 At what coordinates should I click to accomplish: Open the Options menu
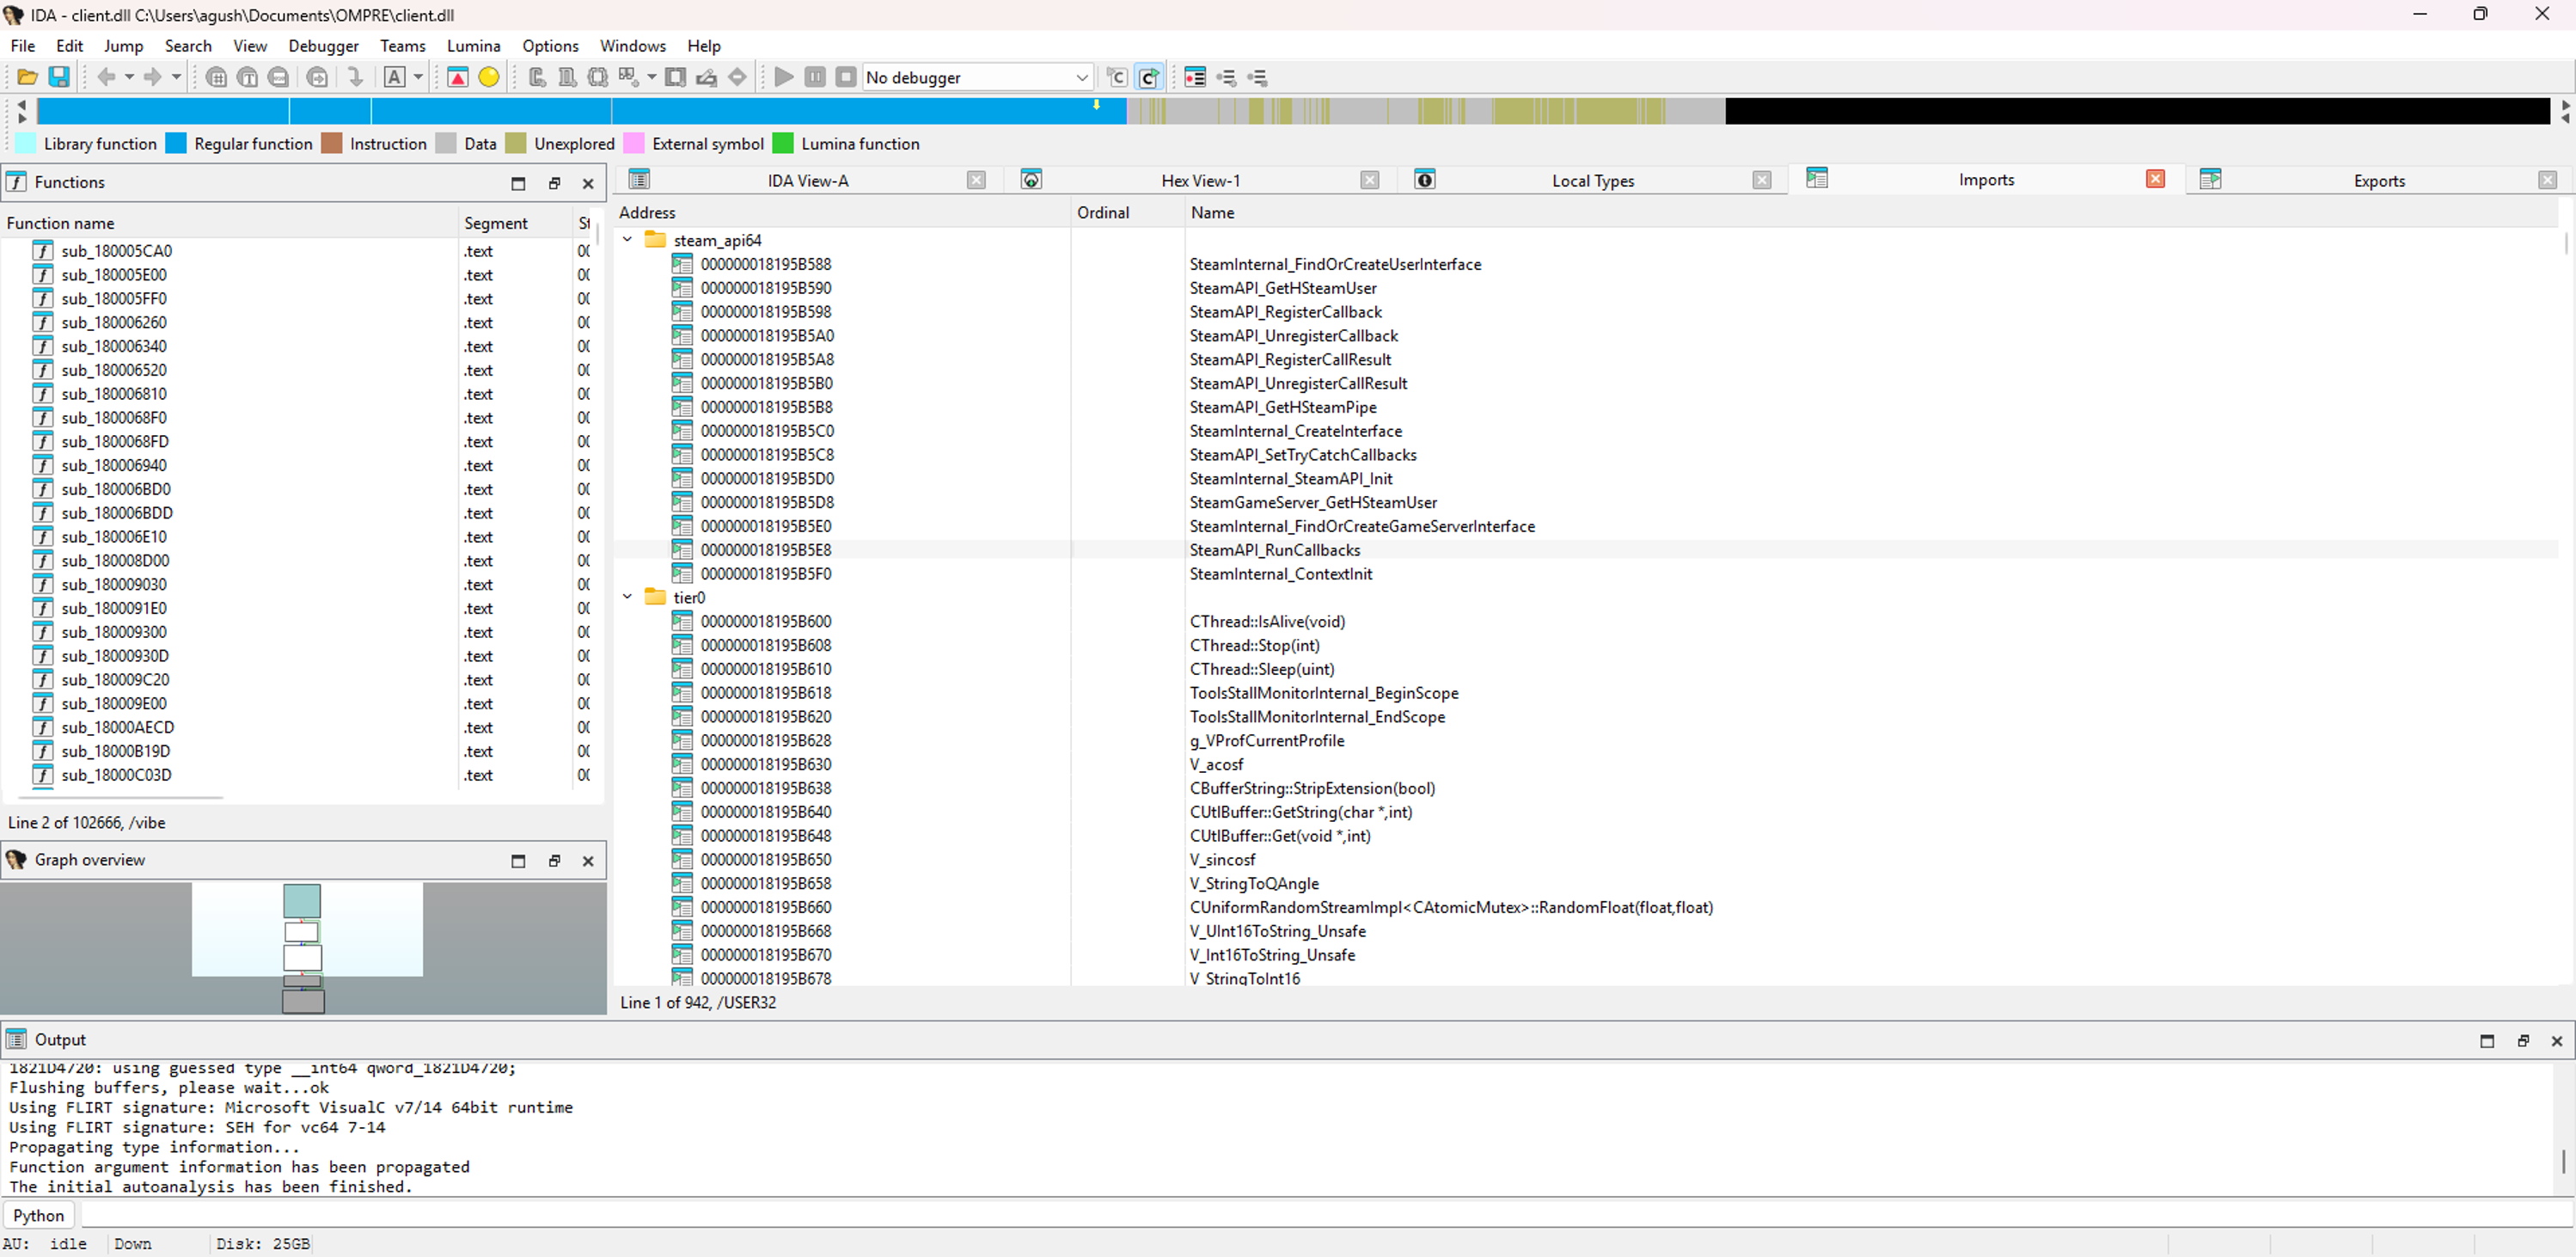(x=550, y=46)
